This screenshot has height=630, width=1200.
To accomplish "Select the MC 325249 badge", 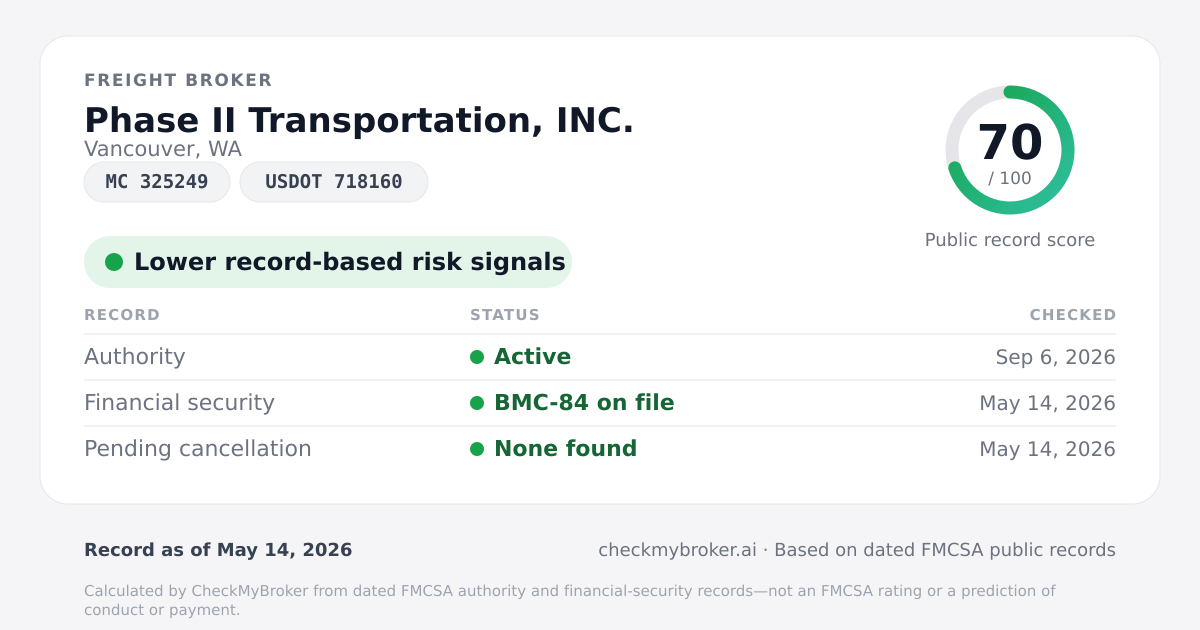I will [x=157, y=182].
